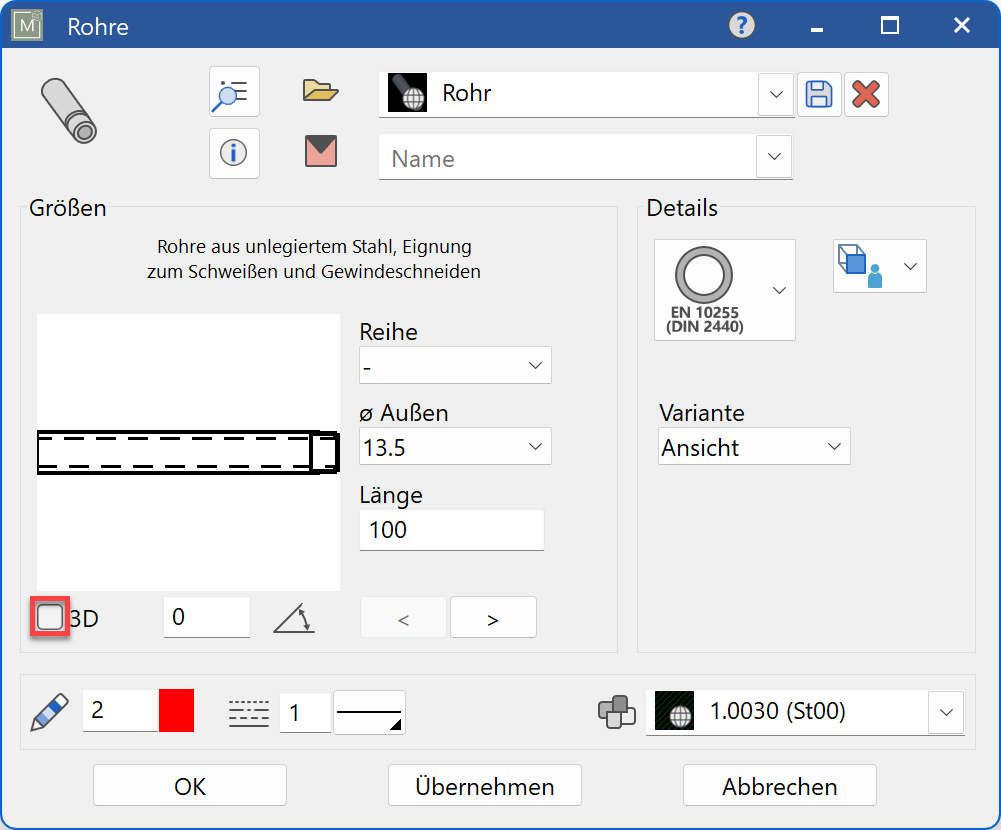
Task: Open the info icon button
Action: [234, 153]
